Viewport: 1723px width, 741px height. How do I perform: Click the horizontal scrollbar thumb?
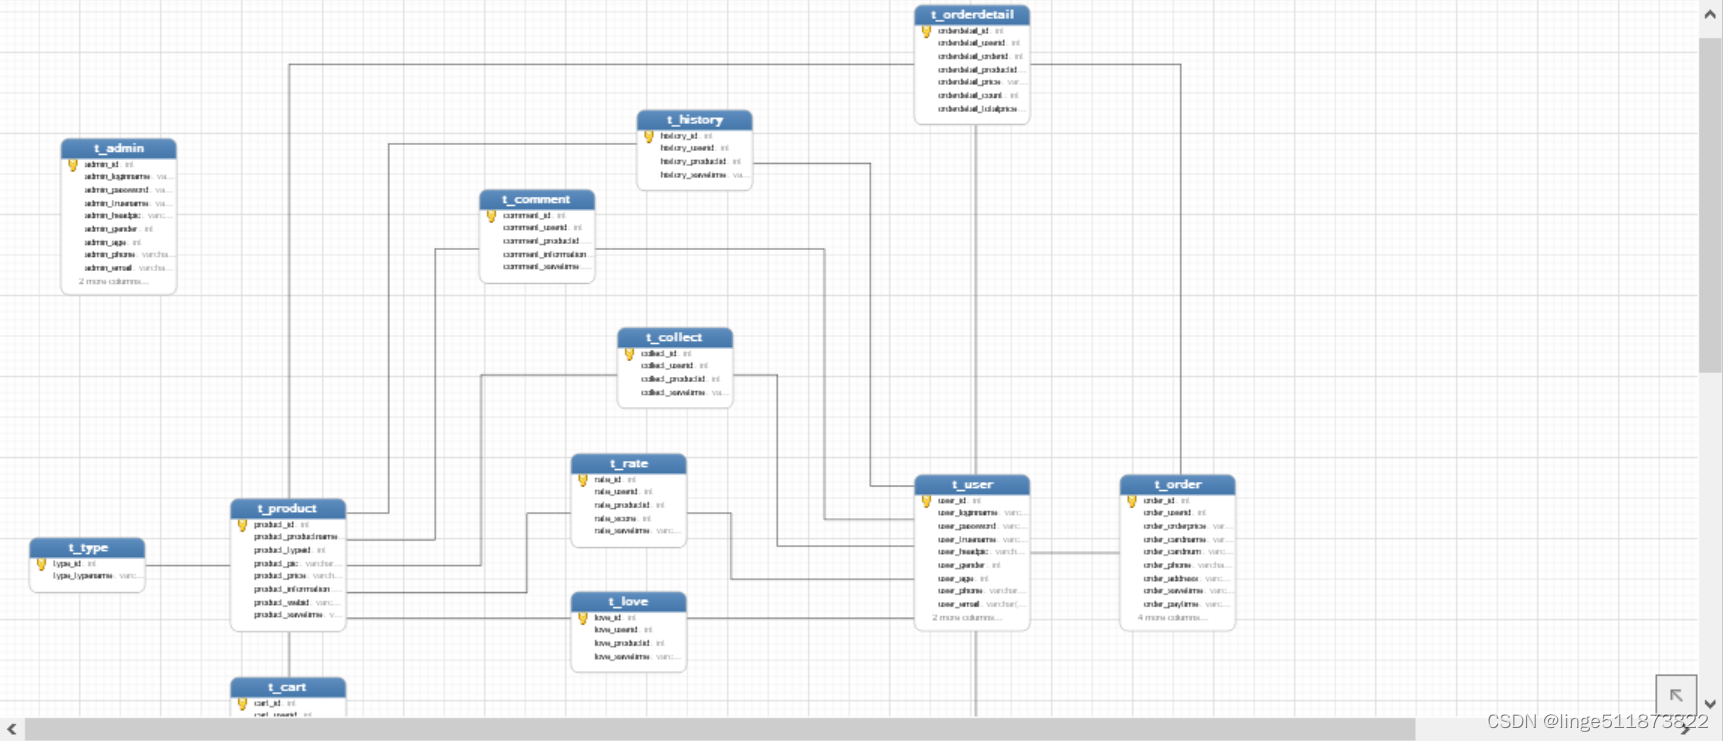tap(720, 729)
